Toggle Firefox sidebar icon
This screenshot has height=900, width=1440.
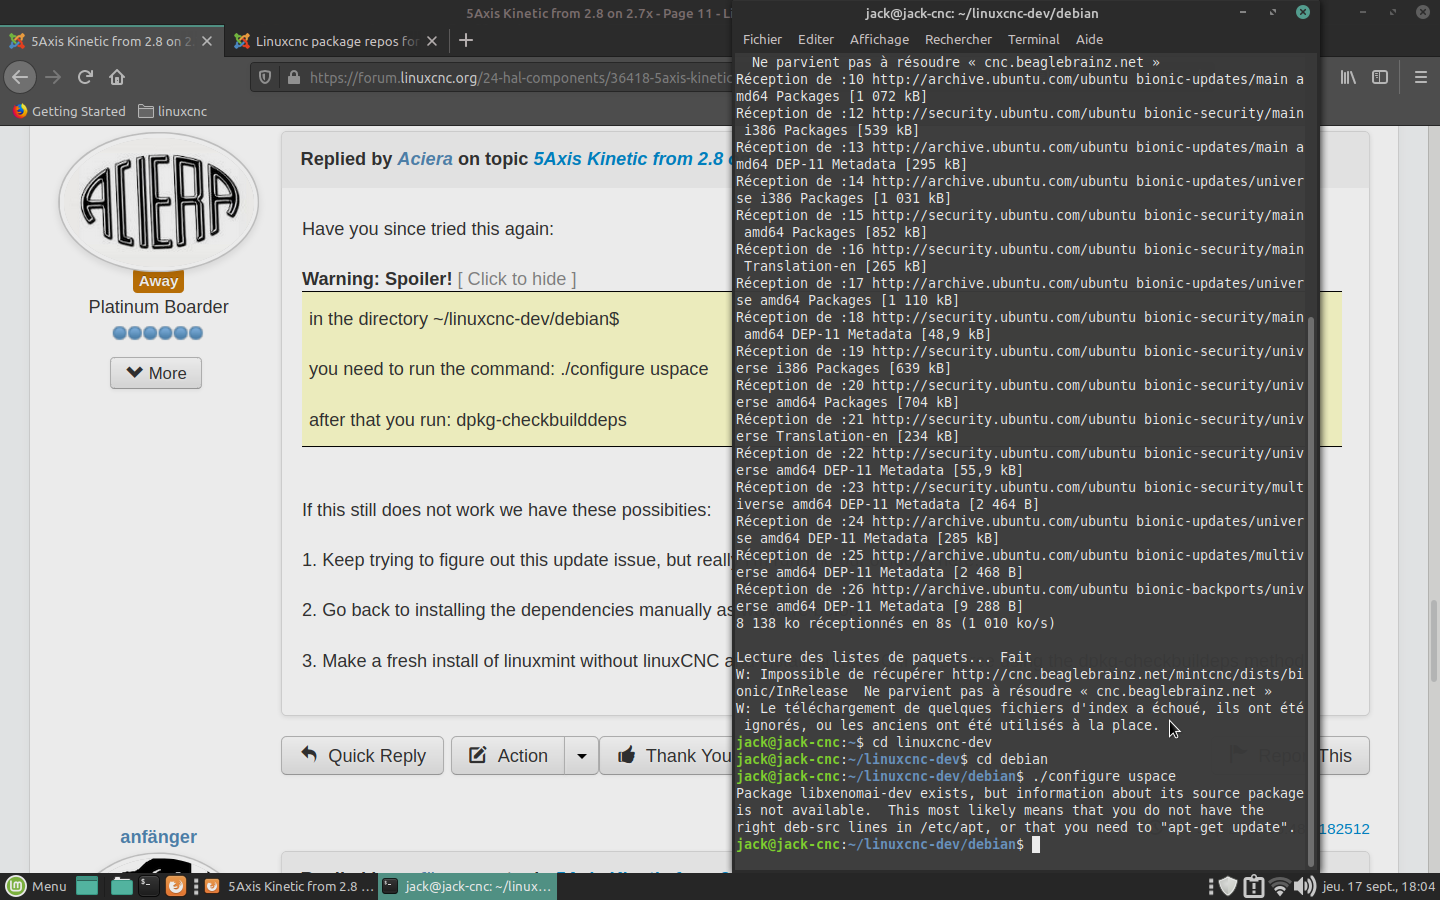[1380, 77]
